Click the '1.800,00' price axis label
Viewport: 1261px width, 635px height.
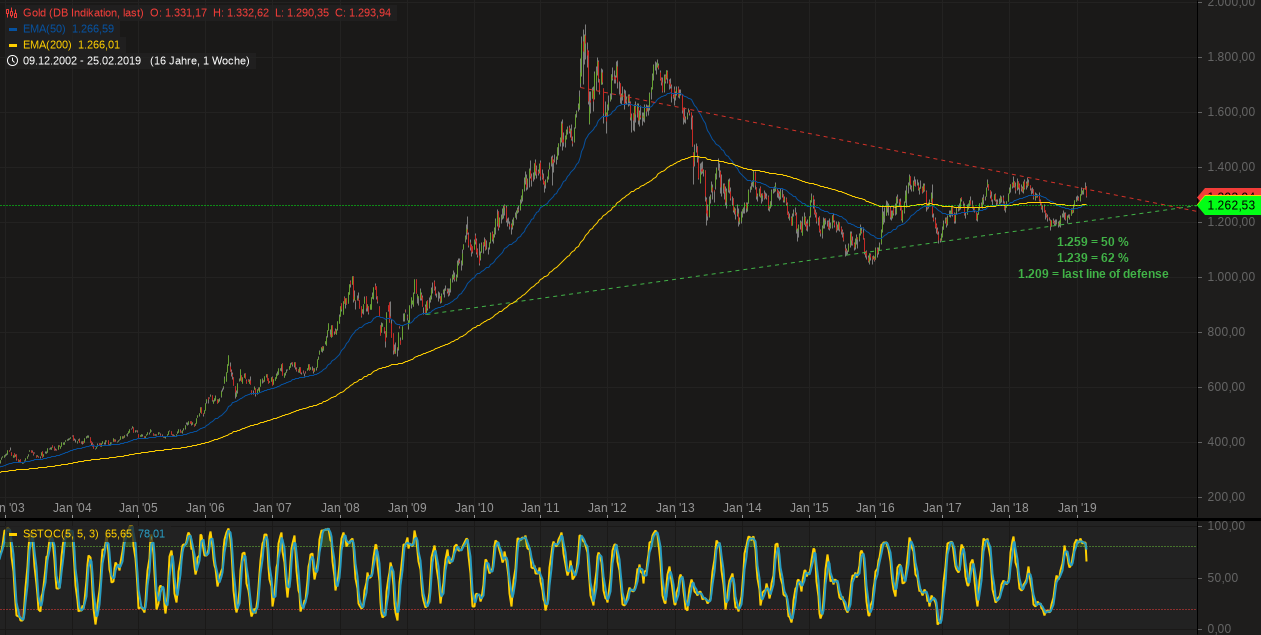(x=1231, y=57)
